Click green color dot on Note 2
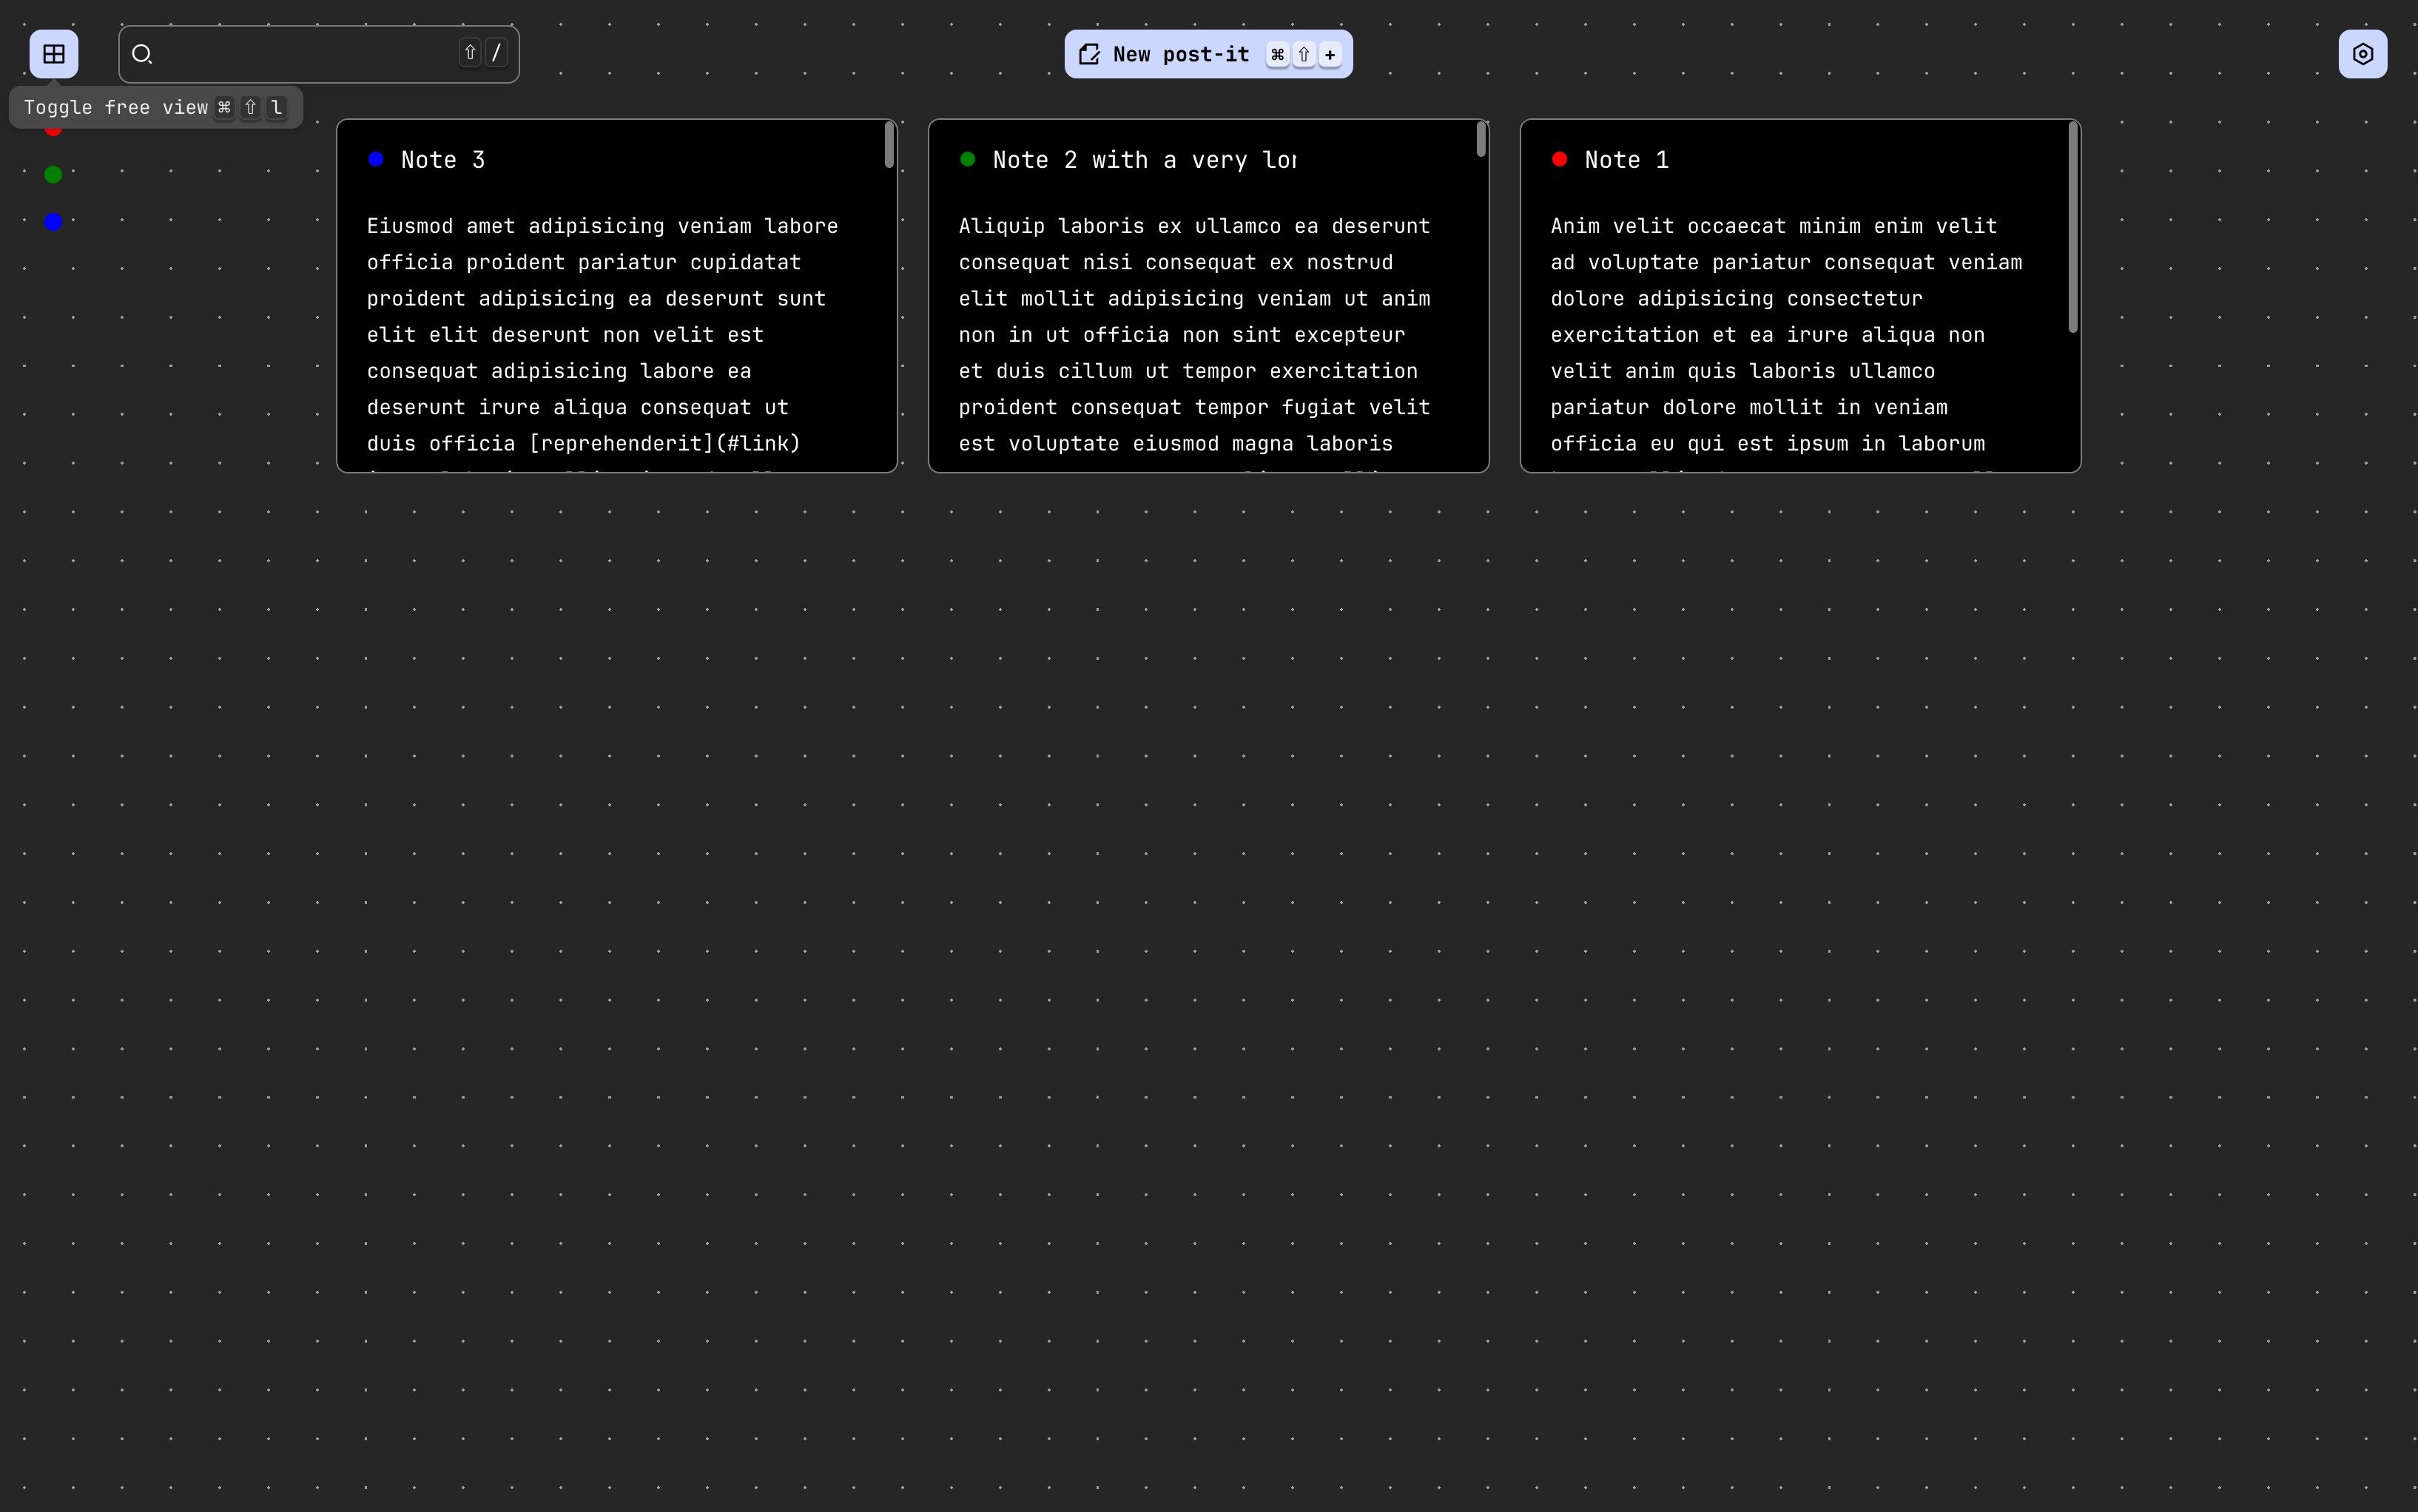2418x1512 pixels. click(x=967, y=159)
